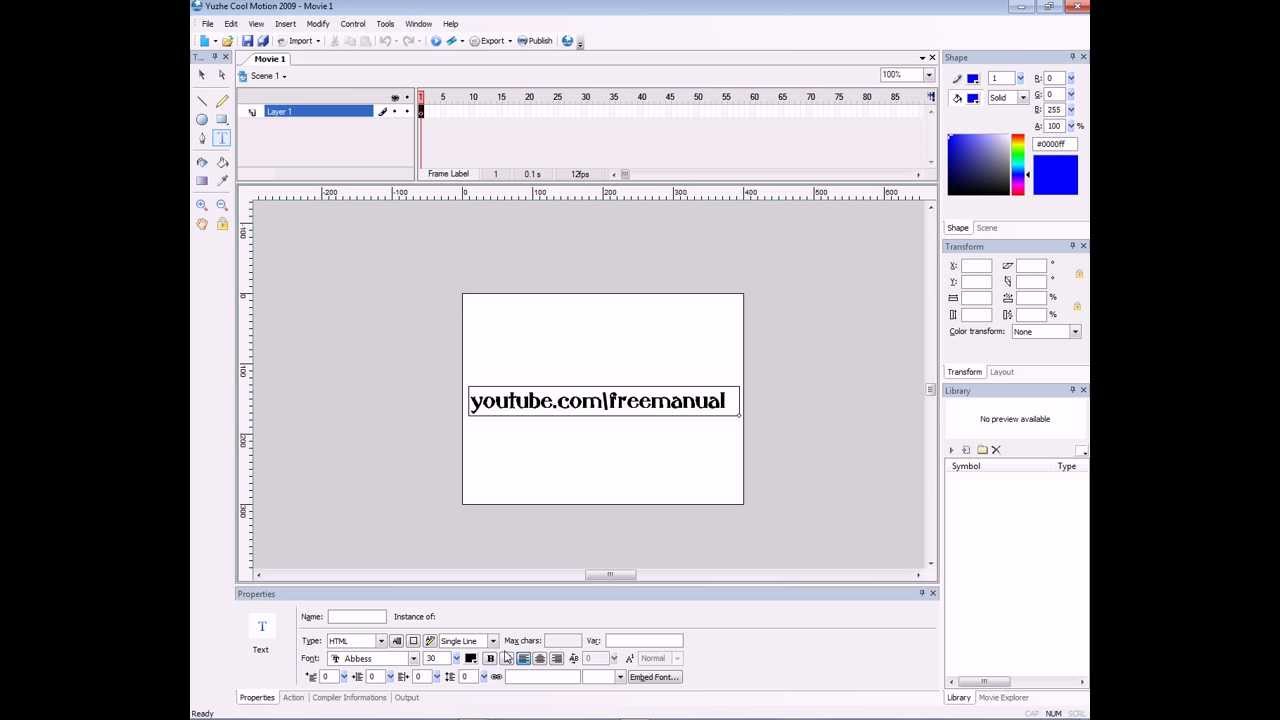The image size is (1280, 720).
Task: Play the movie with the toolbar play icon
Action: [436, 41]
